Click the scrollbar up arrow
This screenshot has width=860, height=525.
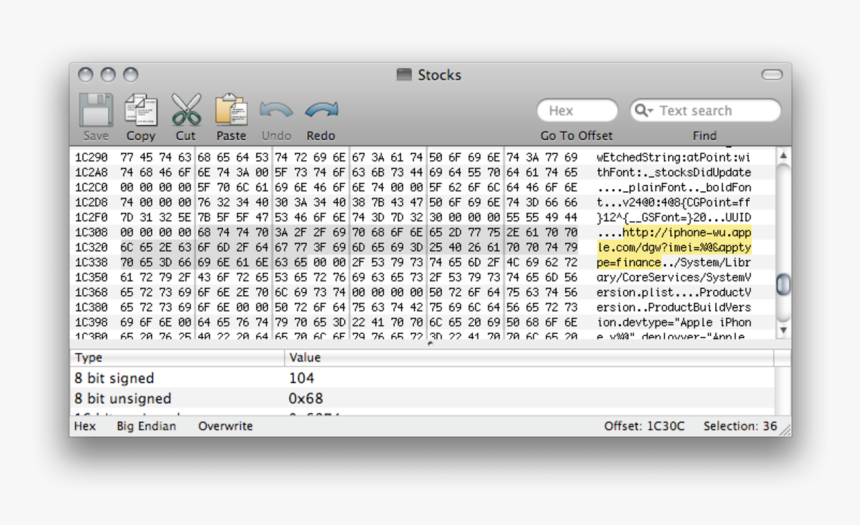(783, 156)
